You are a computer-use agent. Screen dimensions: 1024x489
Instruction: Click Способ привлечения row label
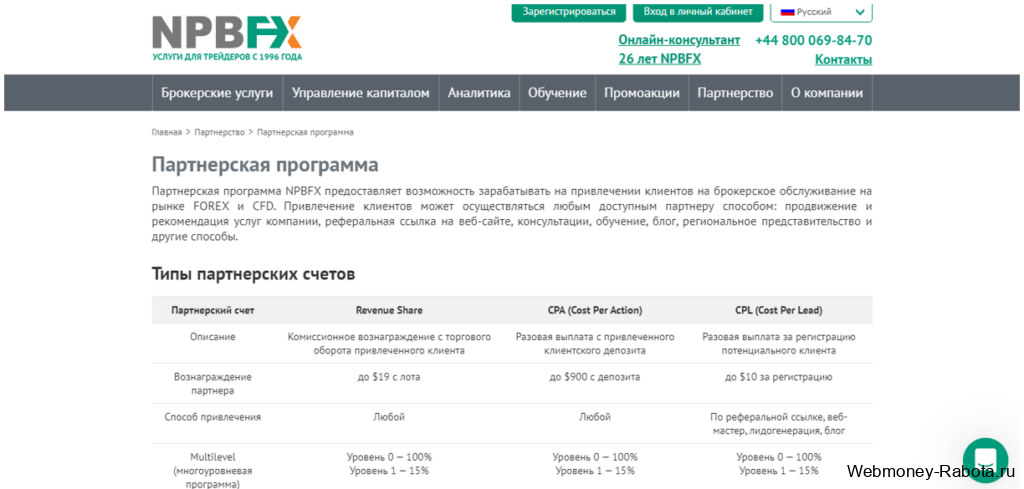pos(213,417)
